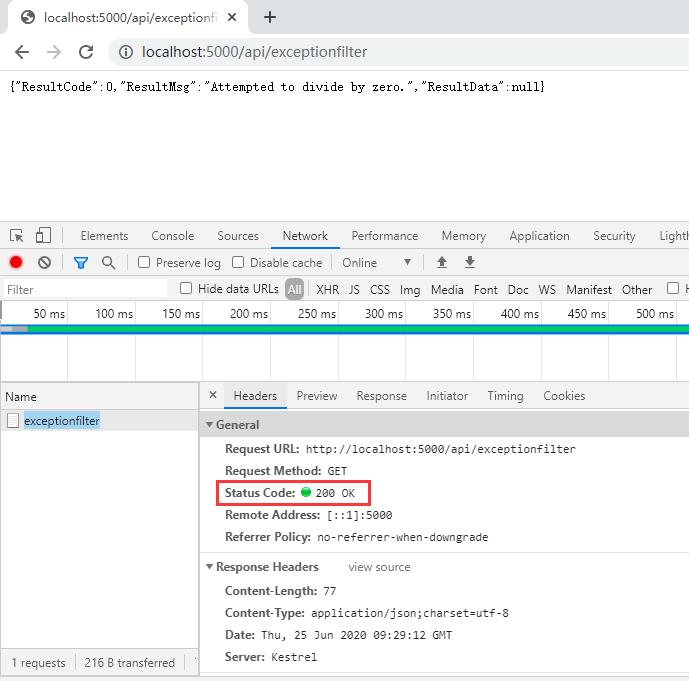Select the XHR filter type
Image resolution: width=689 pixels, height=681 pixels.
point(327,290)
